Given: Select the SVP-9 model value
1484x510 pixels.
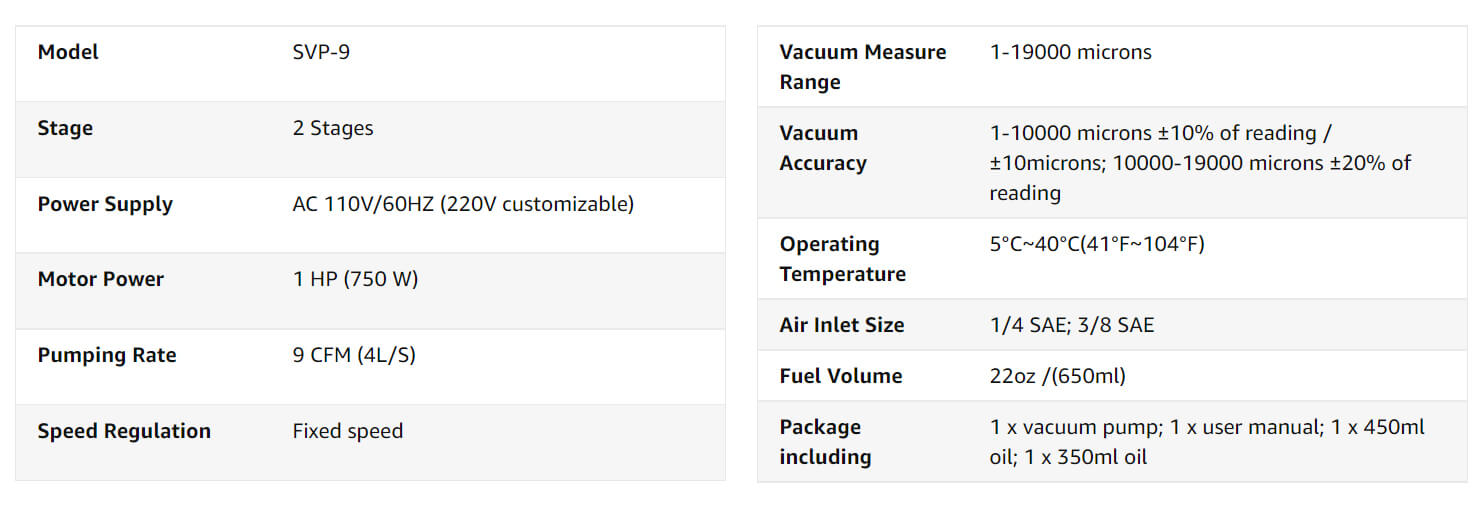Looking at the screenshot, I should [321, 52].
